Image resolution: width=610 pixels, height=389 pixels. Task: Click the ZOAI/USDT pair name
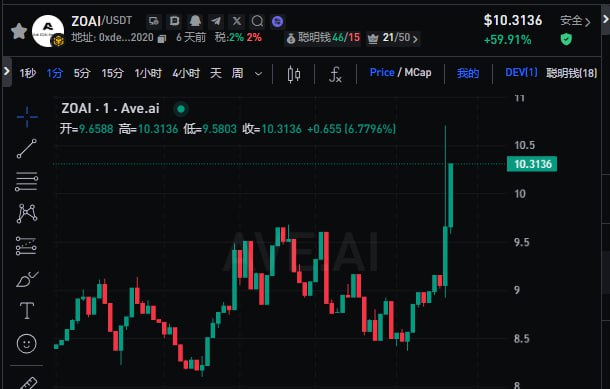[102, 21]
